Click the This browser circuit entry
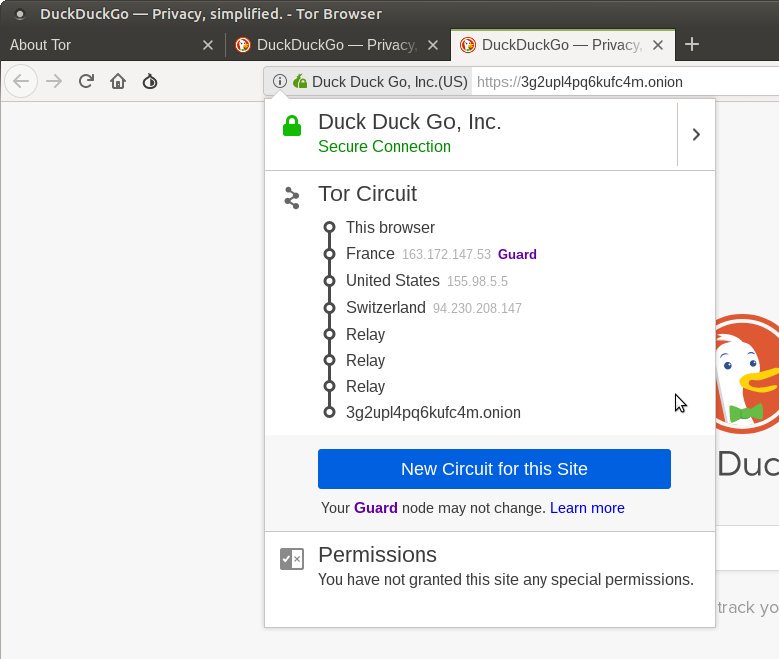The height and width of the screenshot is (659, 779). coord(390,228)
